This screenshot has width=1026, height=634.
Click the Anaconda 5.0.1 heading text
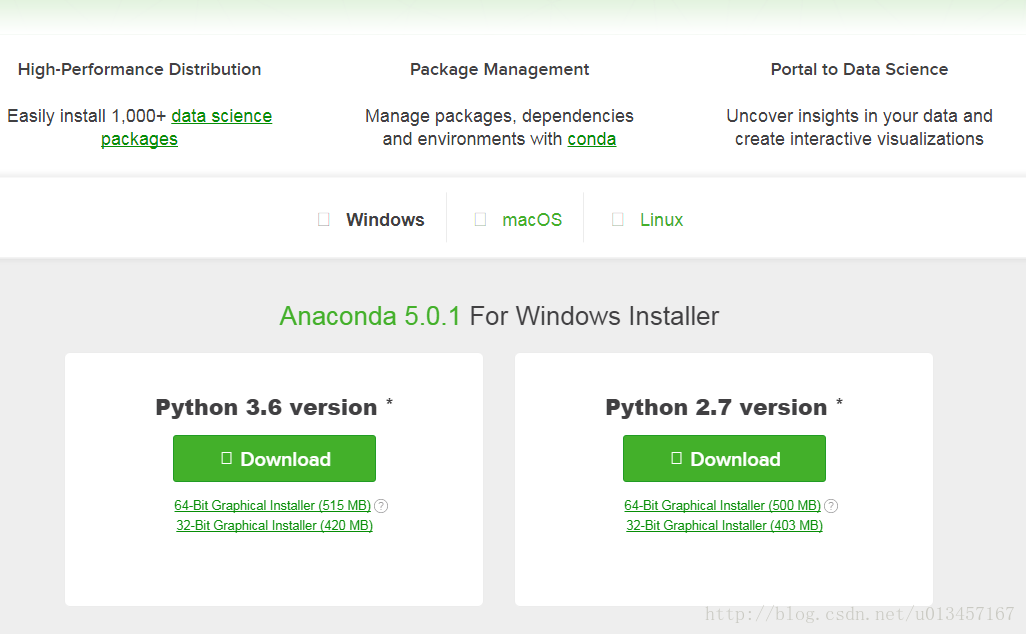pos(370,317)
